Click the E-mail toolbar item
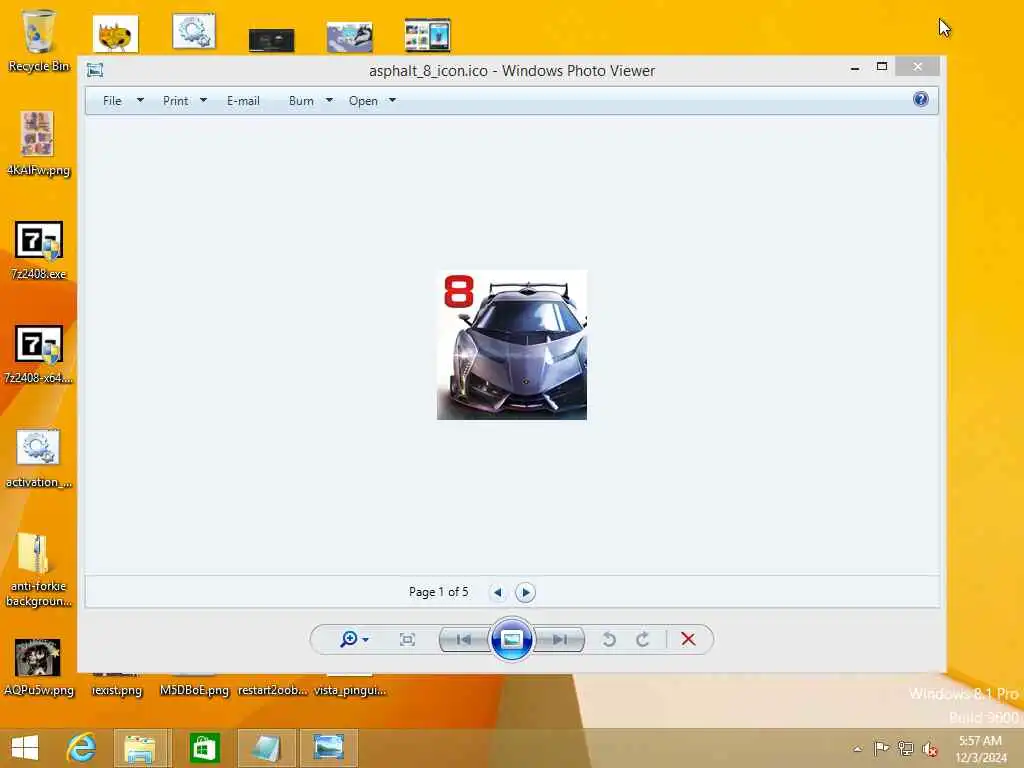Screen dimensions: 1024x768 (243, 101)
